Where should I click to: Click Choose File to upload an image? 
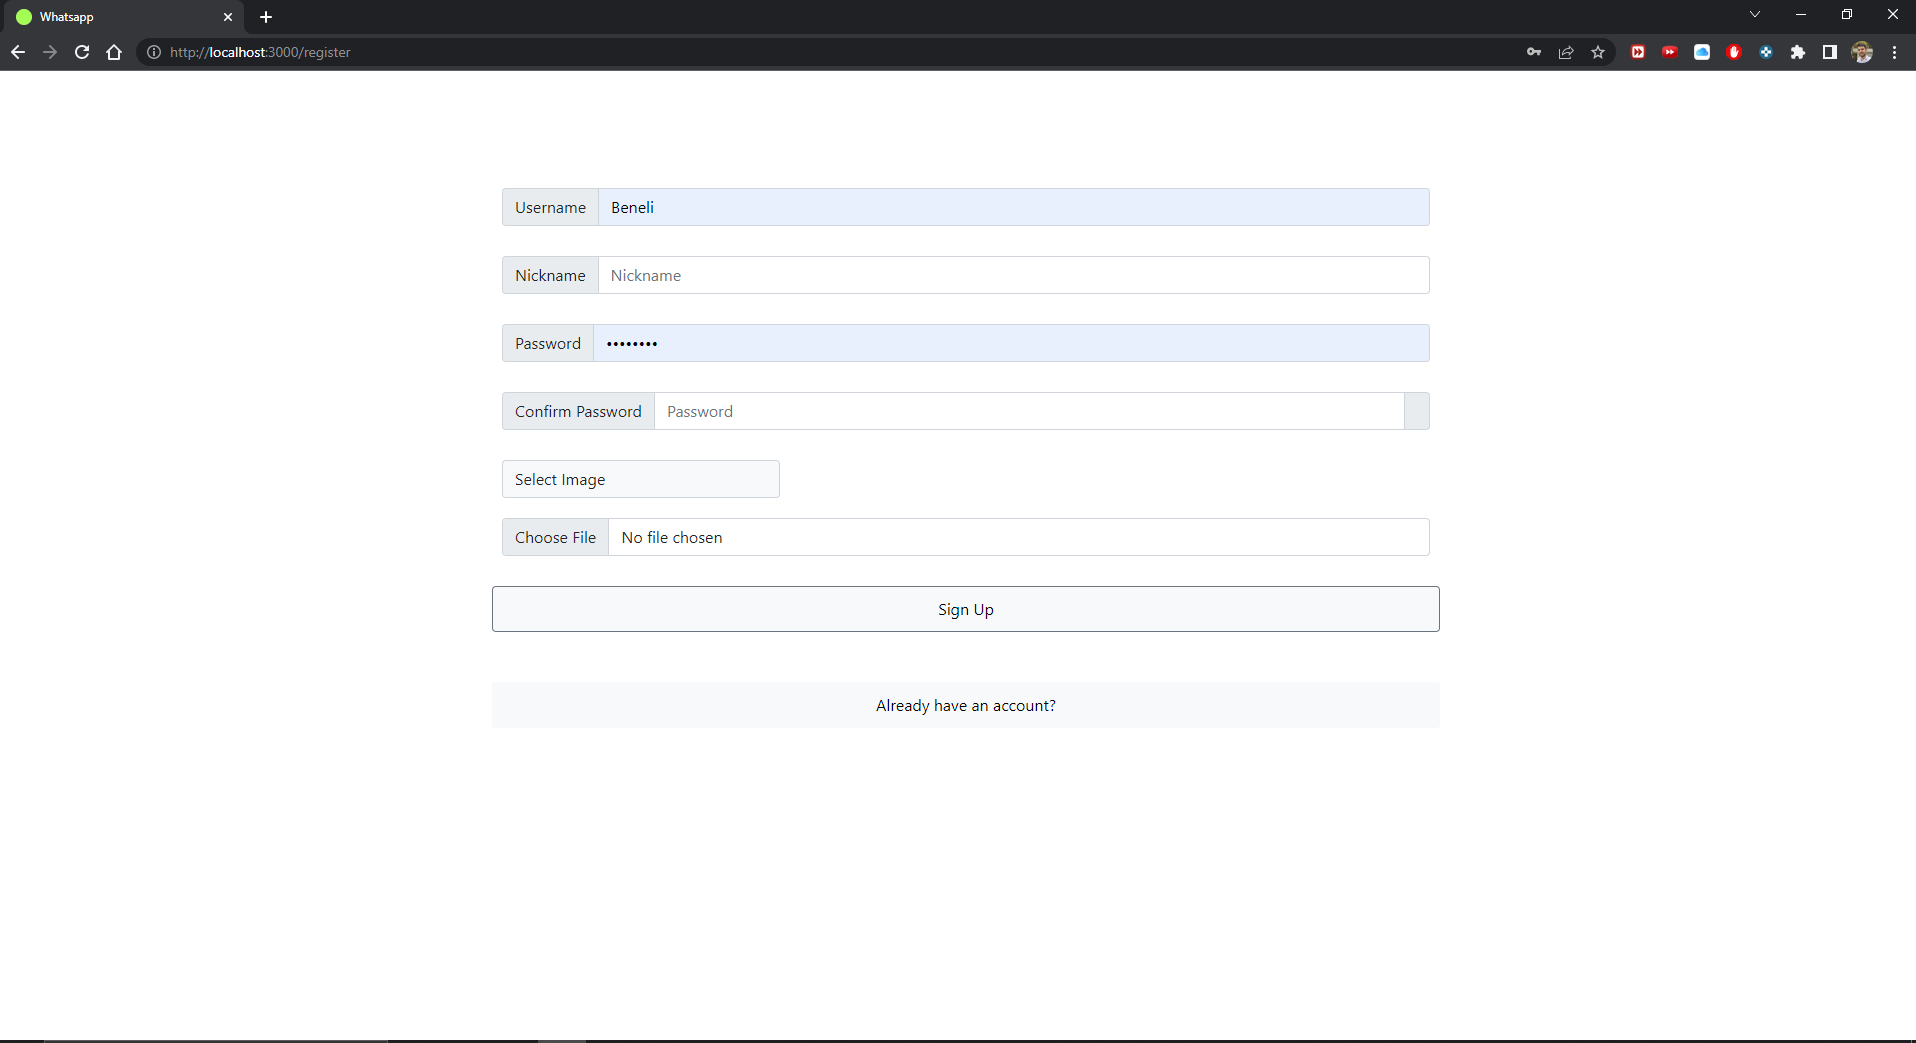555,537
